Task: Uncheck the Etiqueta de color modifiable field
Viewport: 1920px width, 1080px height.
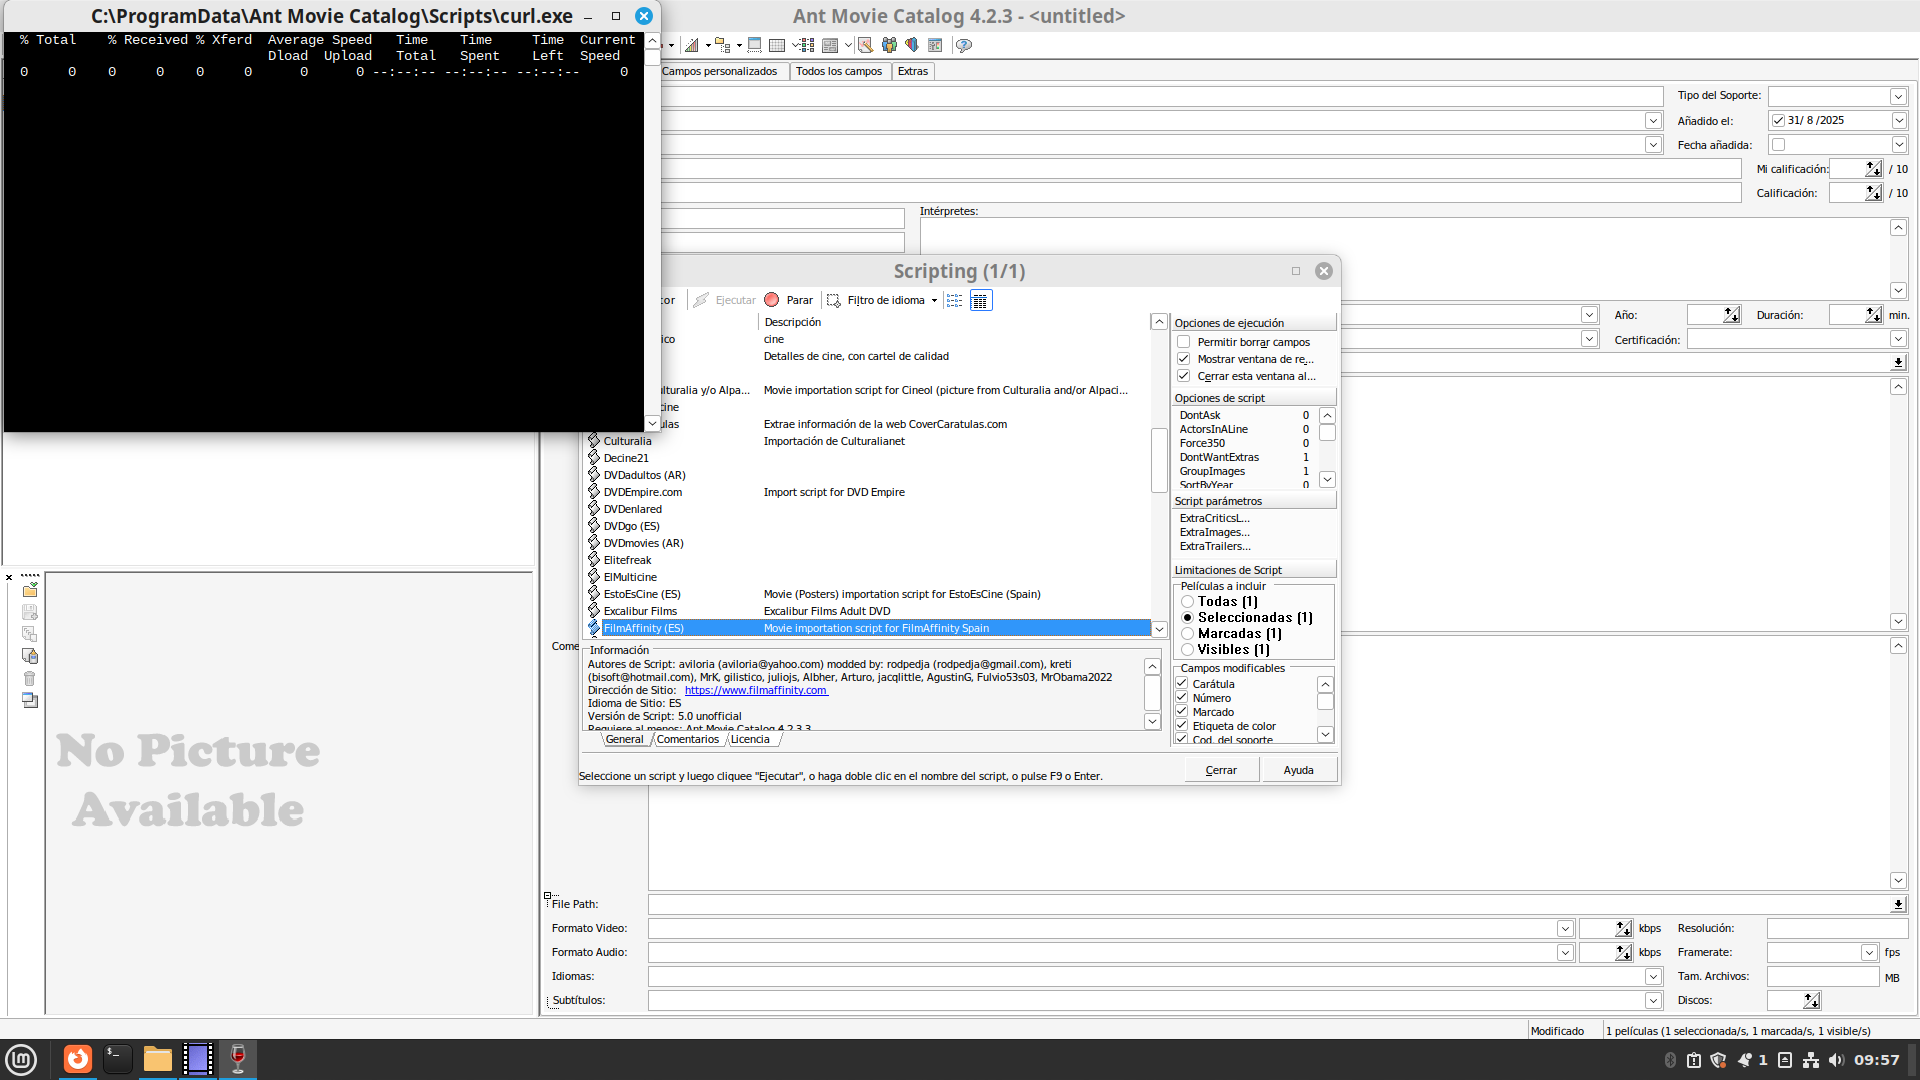Action: pos(1182,726)
